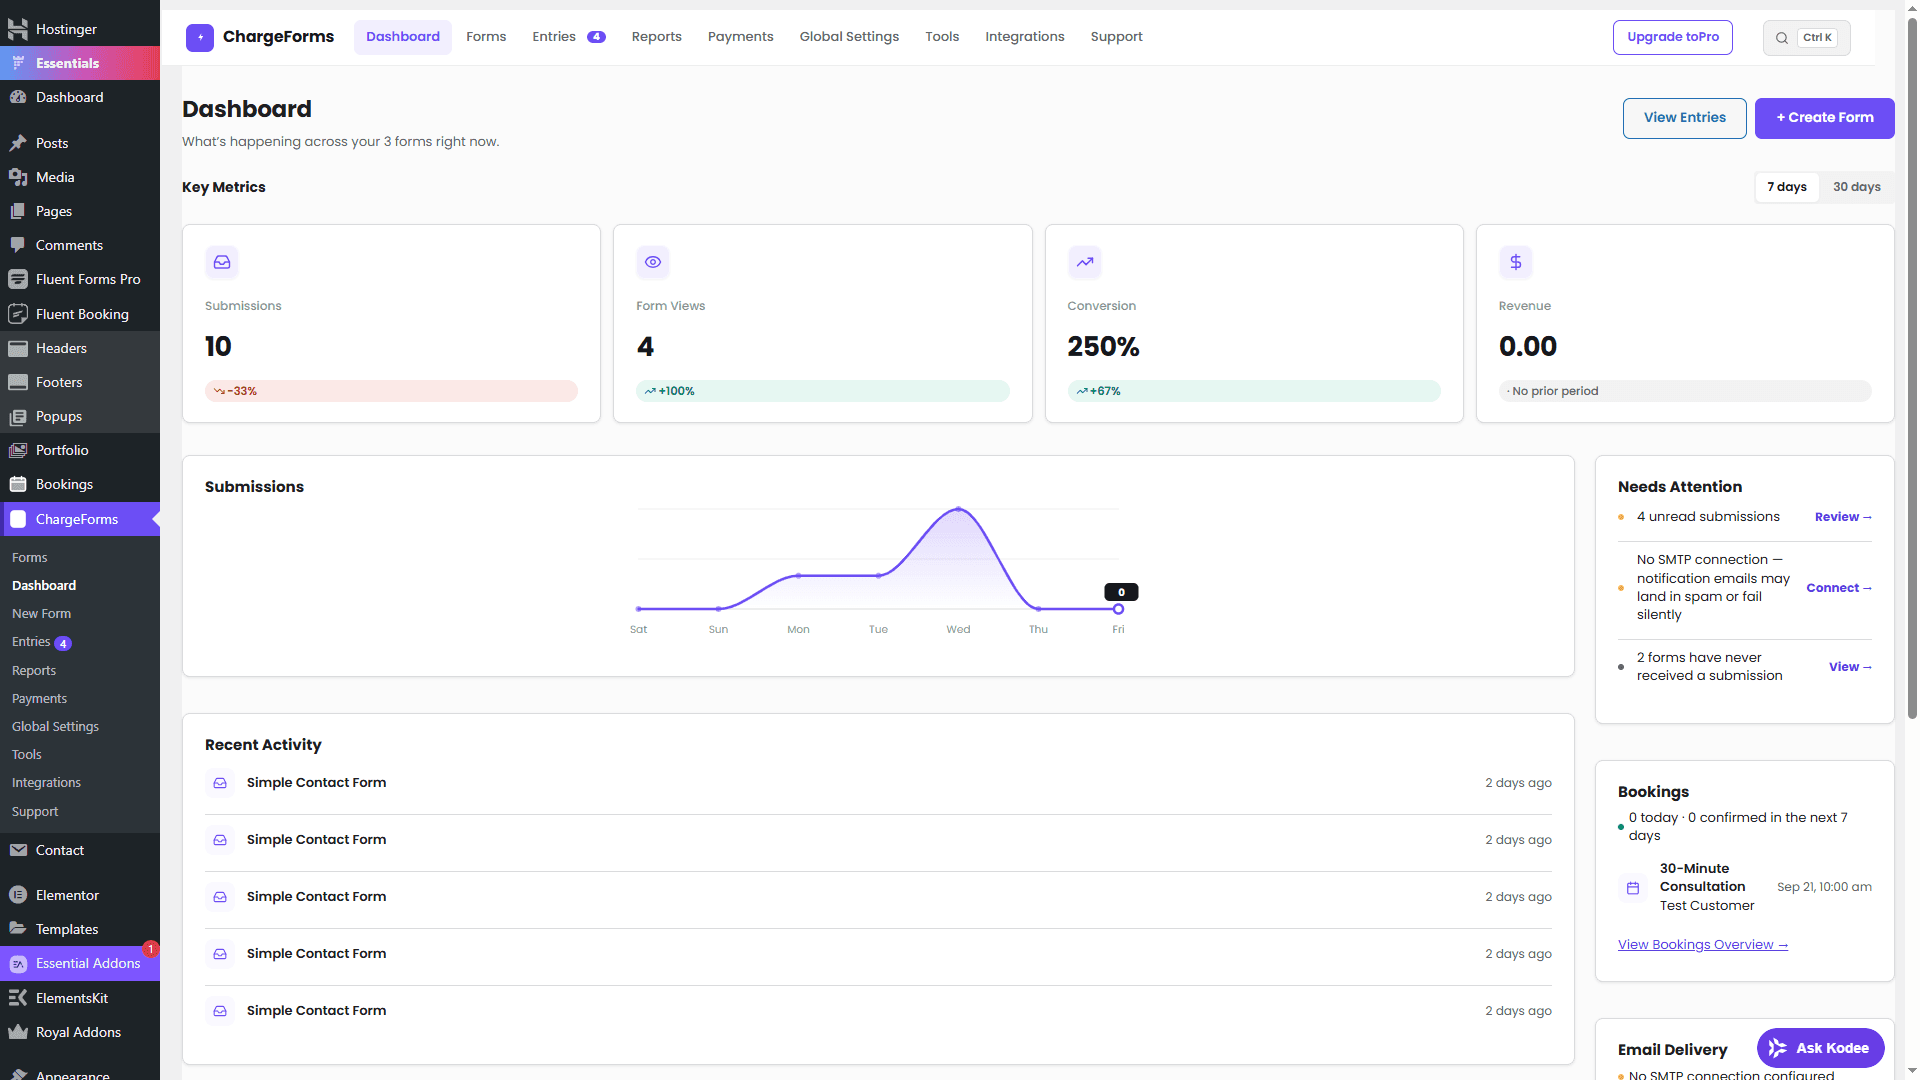
Task: Click the Upgrade to Pro button
Action: [1673, 37]
